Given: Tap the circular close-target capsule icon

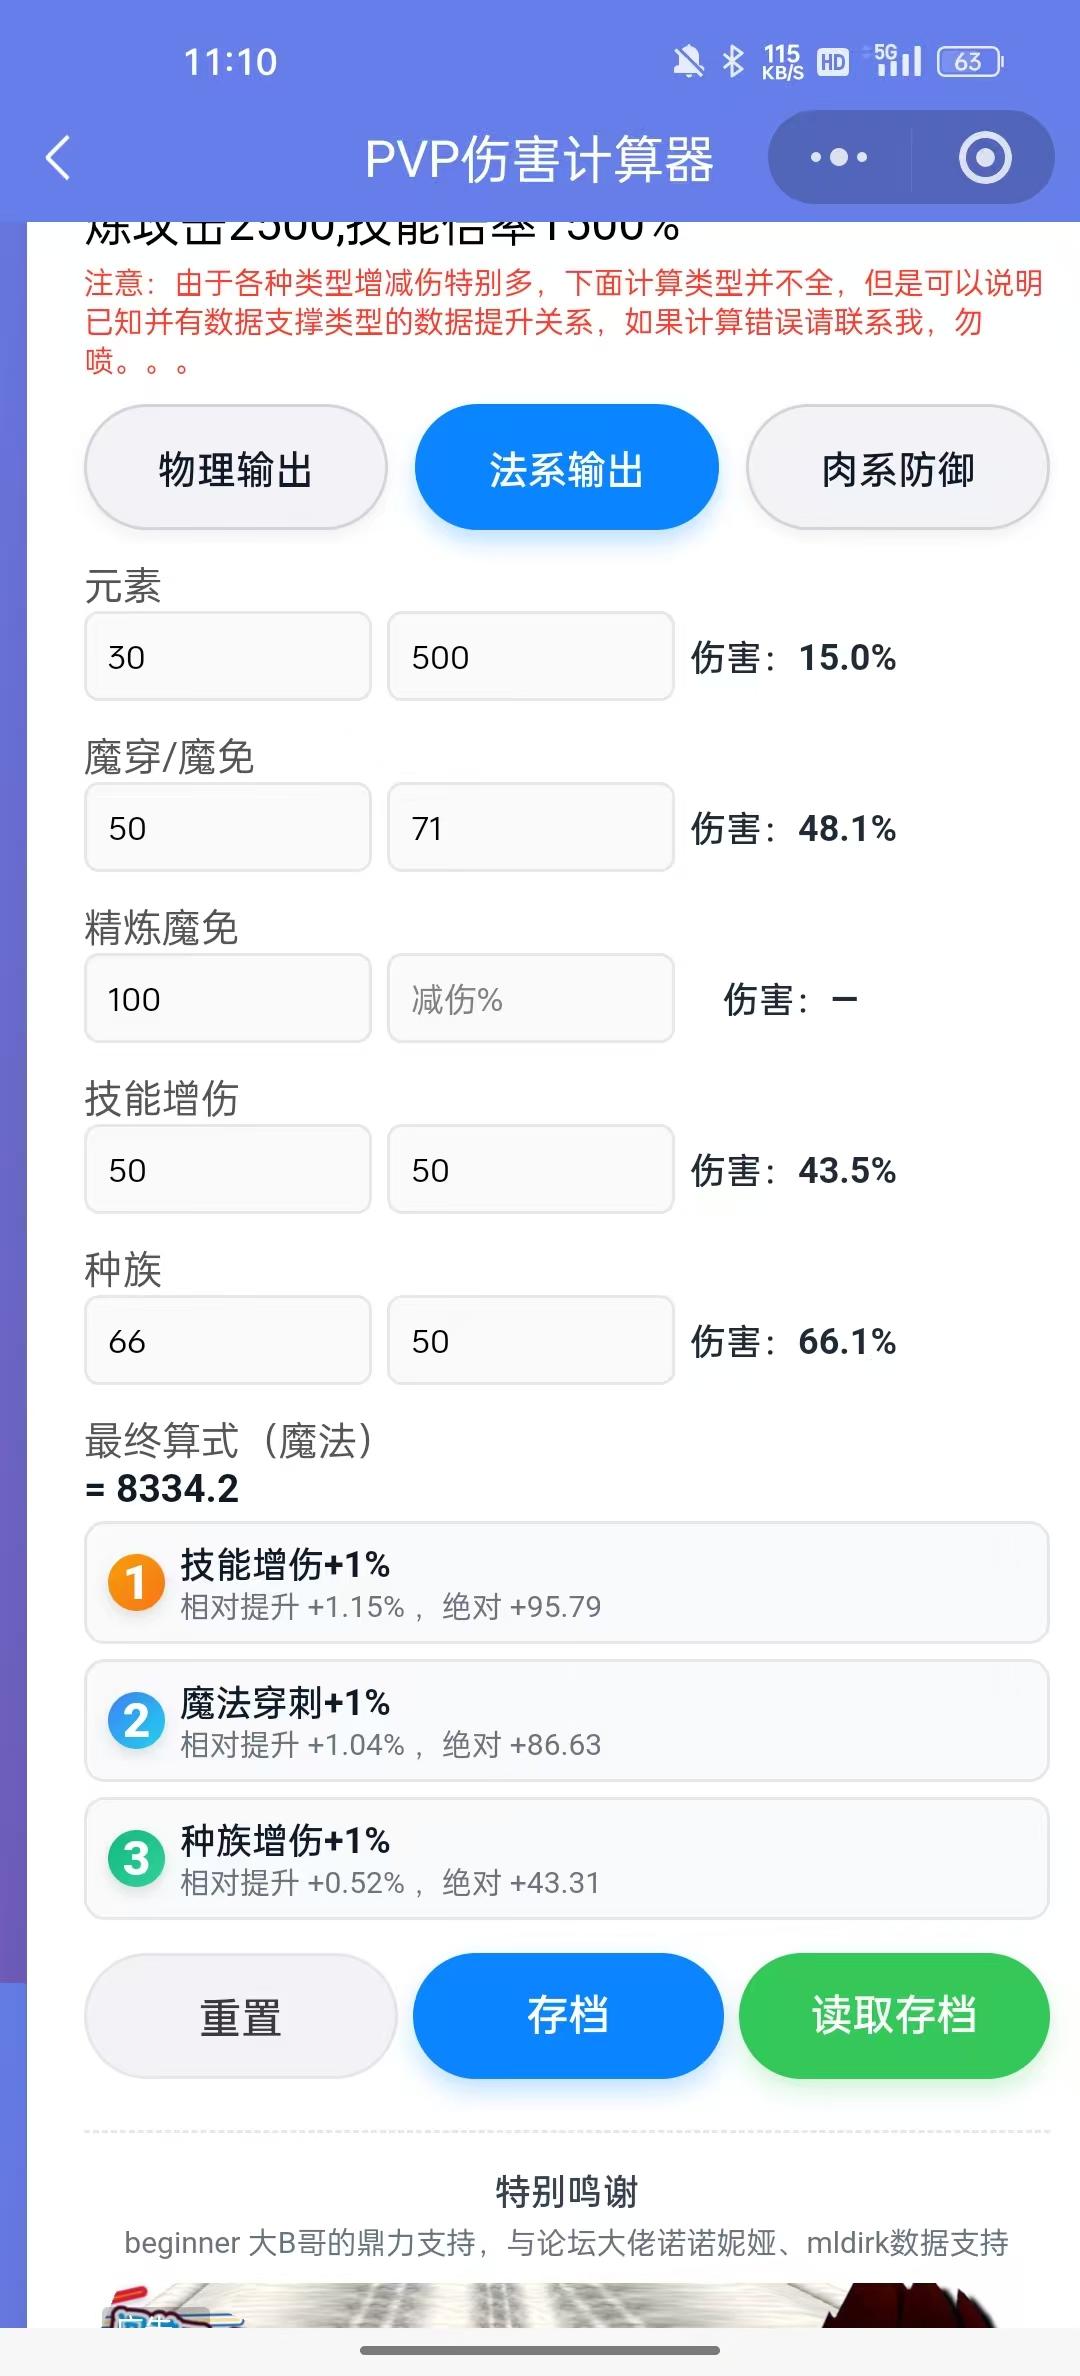Looking at the screenshot, I should point(984,158).
